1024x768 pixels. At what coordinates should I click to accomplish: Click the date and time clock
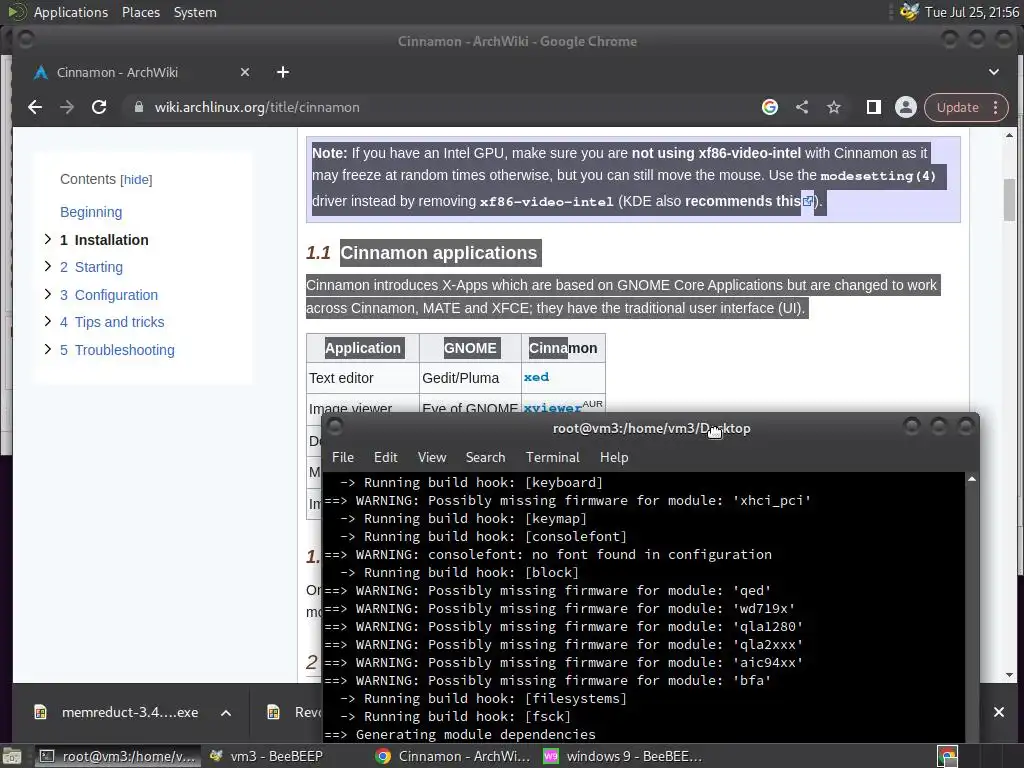coord(972,12)
